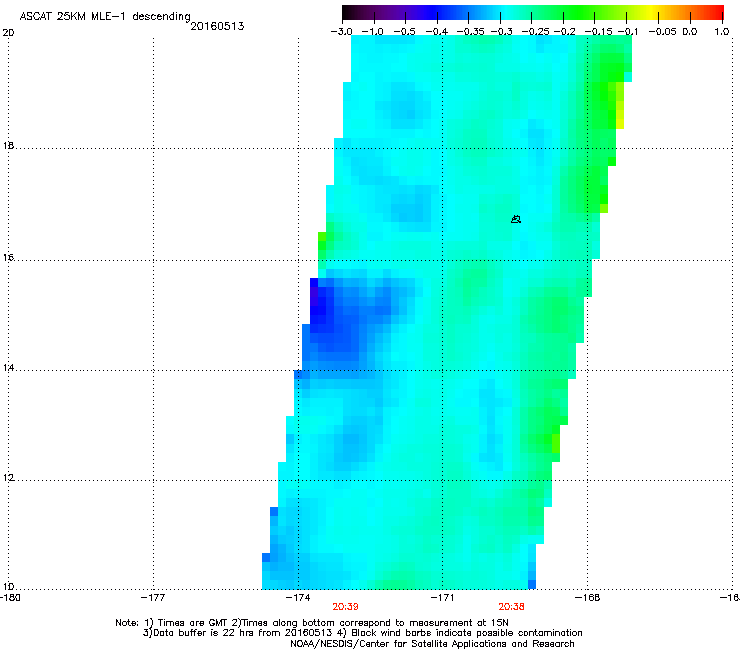The width and height of the screenshot is (740, 650).
Task: Click the small black wind barb marker
Action: click(x=516, y=219)
